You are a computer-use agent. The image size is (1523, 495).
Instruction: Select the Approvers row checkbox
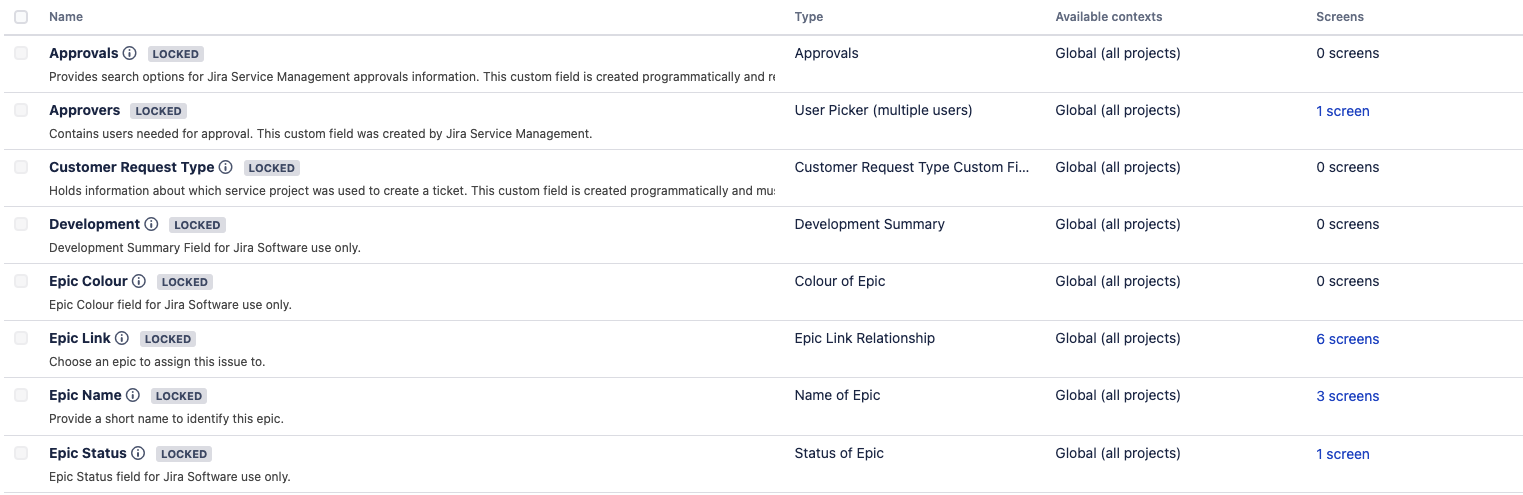tap(21, 110)
